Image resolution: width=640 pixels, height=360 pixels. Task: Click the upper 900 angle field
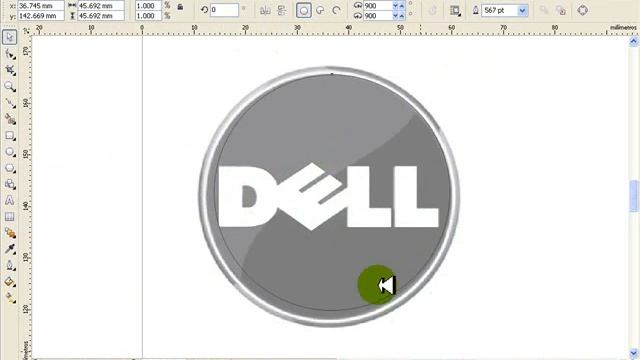pos(378,6)
